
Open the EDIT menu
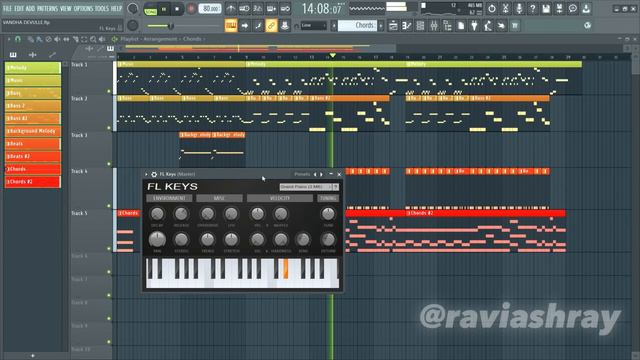(19, 8)
